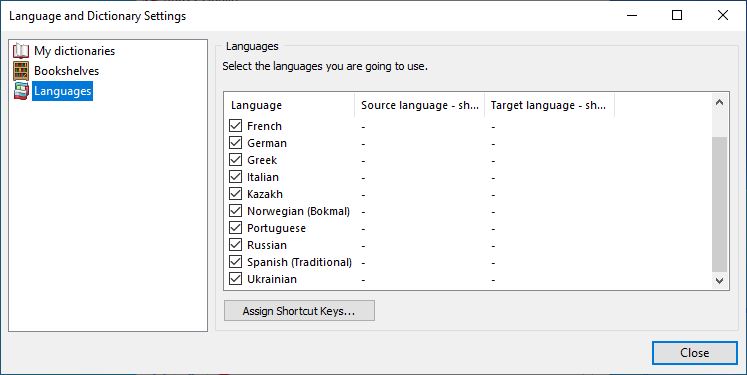
Task: Select the Greek row text
Action: pyautogui.click(x=262, y=160)
